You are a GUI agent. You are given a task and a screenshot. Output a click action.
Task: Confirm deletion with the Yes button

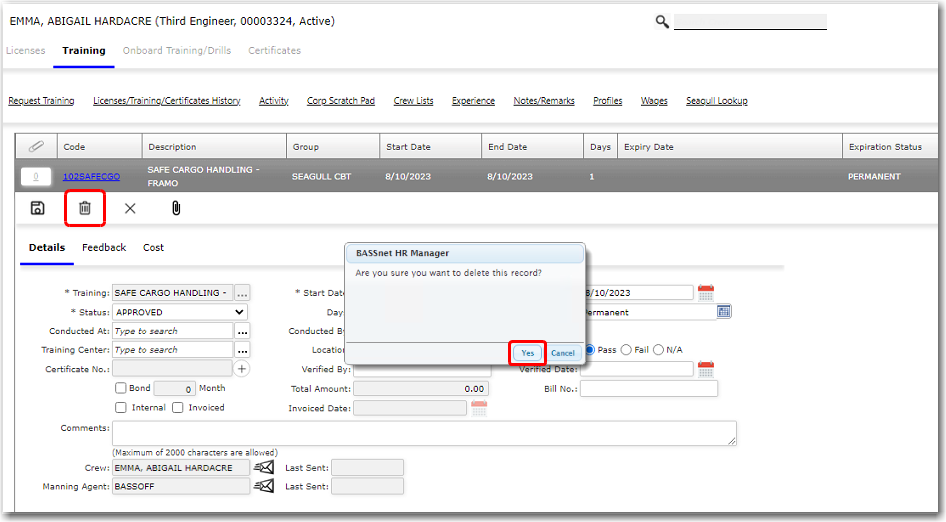[x=527, y=353]
